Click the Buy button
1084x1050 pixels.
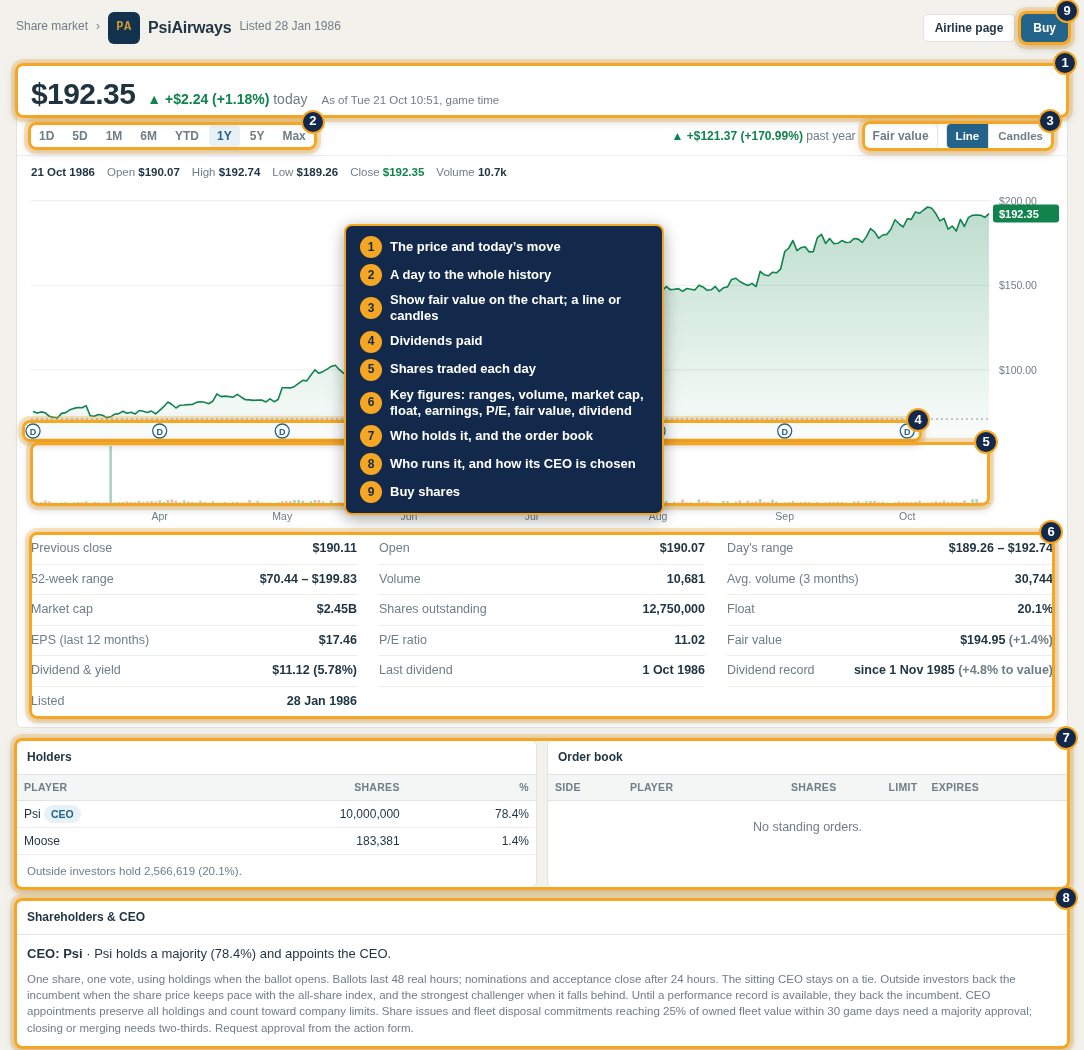(x=1043, y=28)
